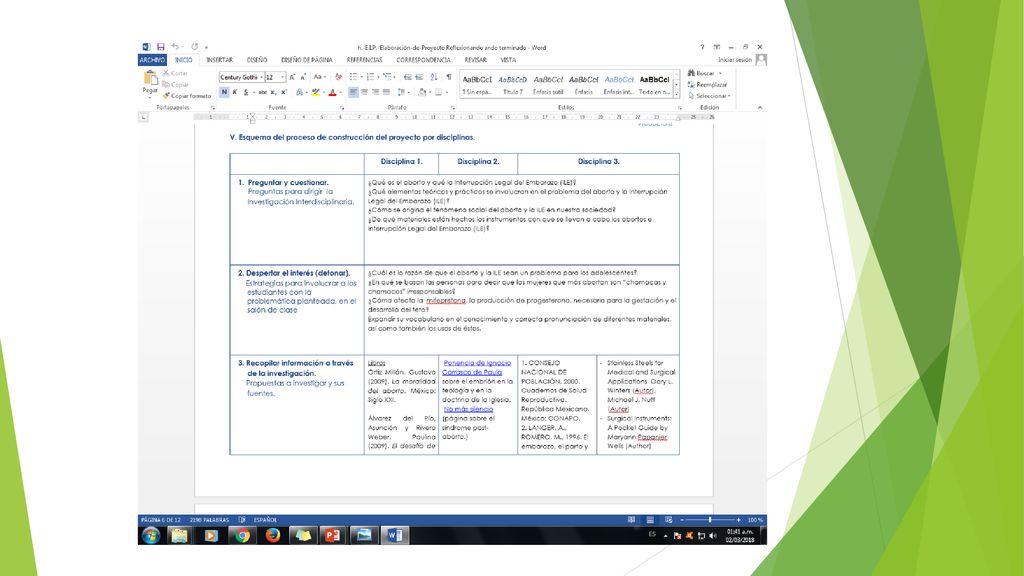Open the numbered list dropdown

pyautogui.click(x=379, y=77)
